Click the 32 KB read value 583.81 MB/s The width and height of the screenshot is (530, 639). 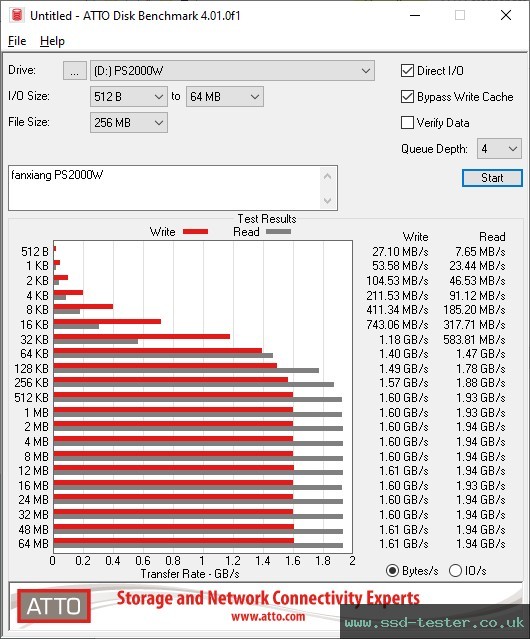[x=474, y=339]
